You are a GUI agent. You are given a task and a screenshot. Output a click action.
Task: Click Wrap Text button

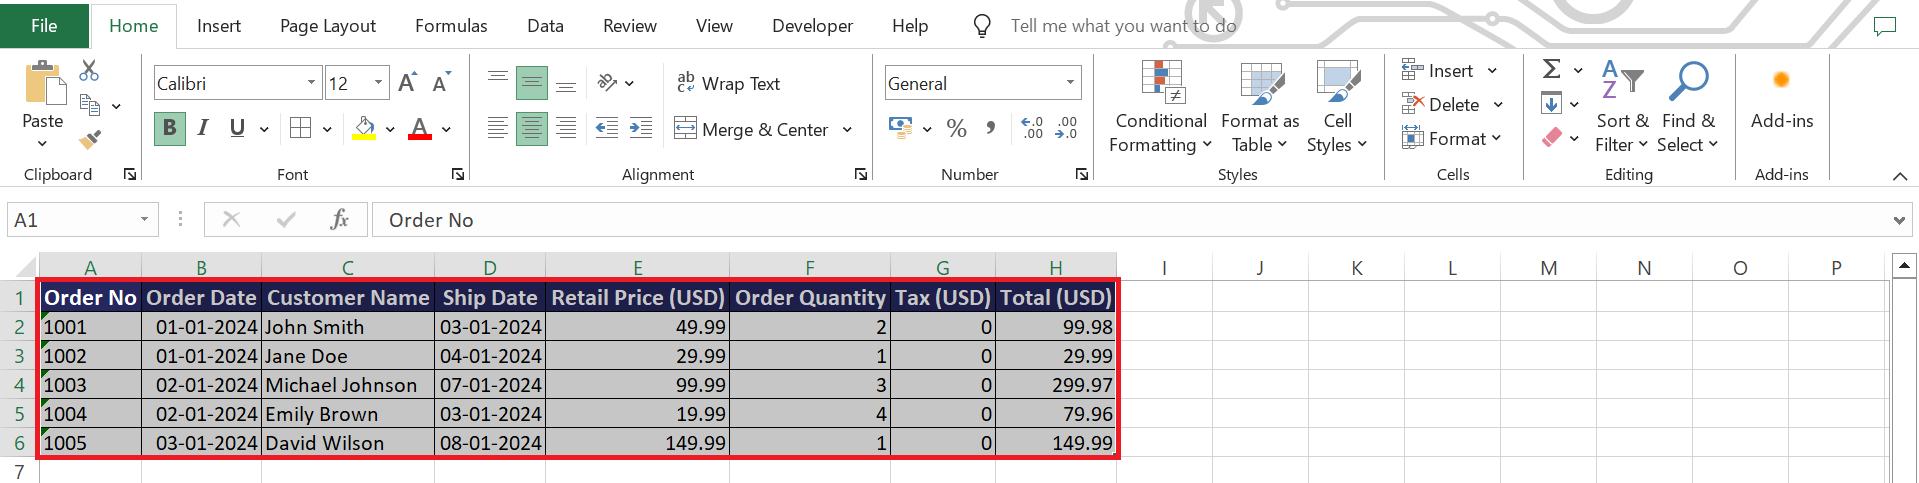click(728, 83)
